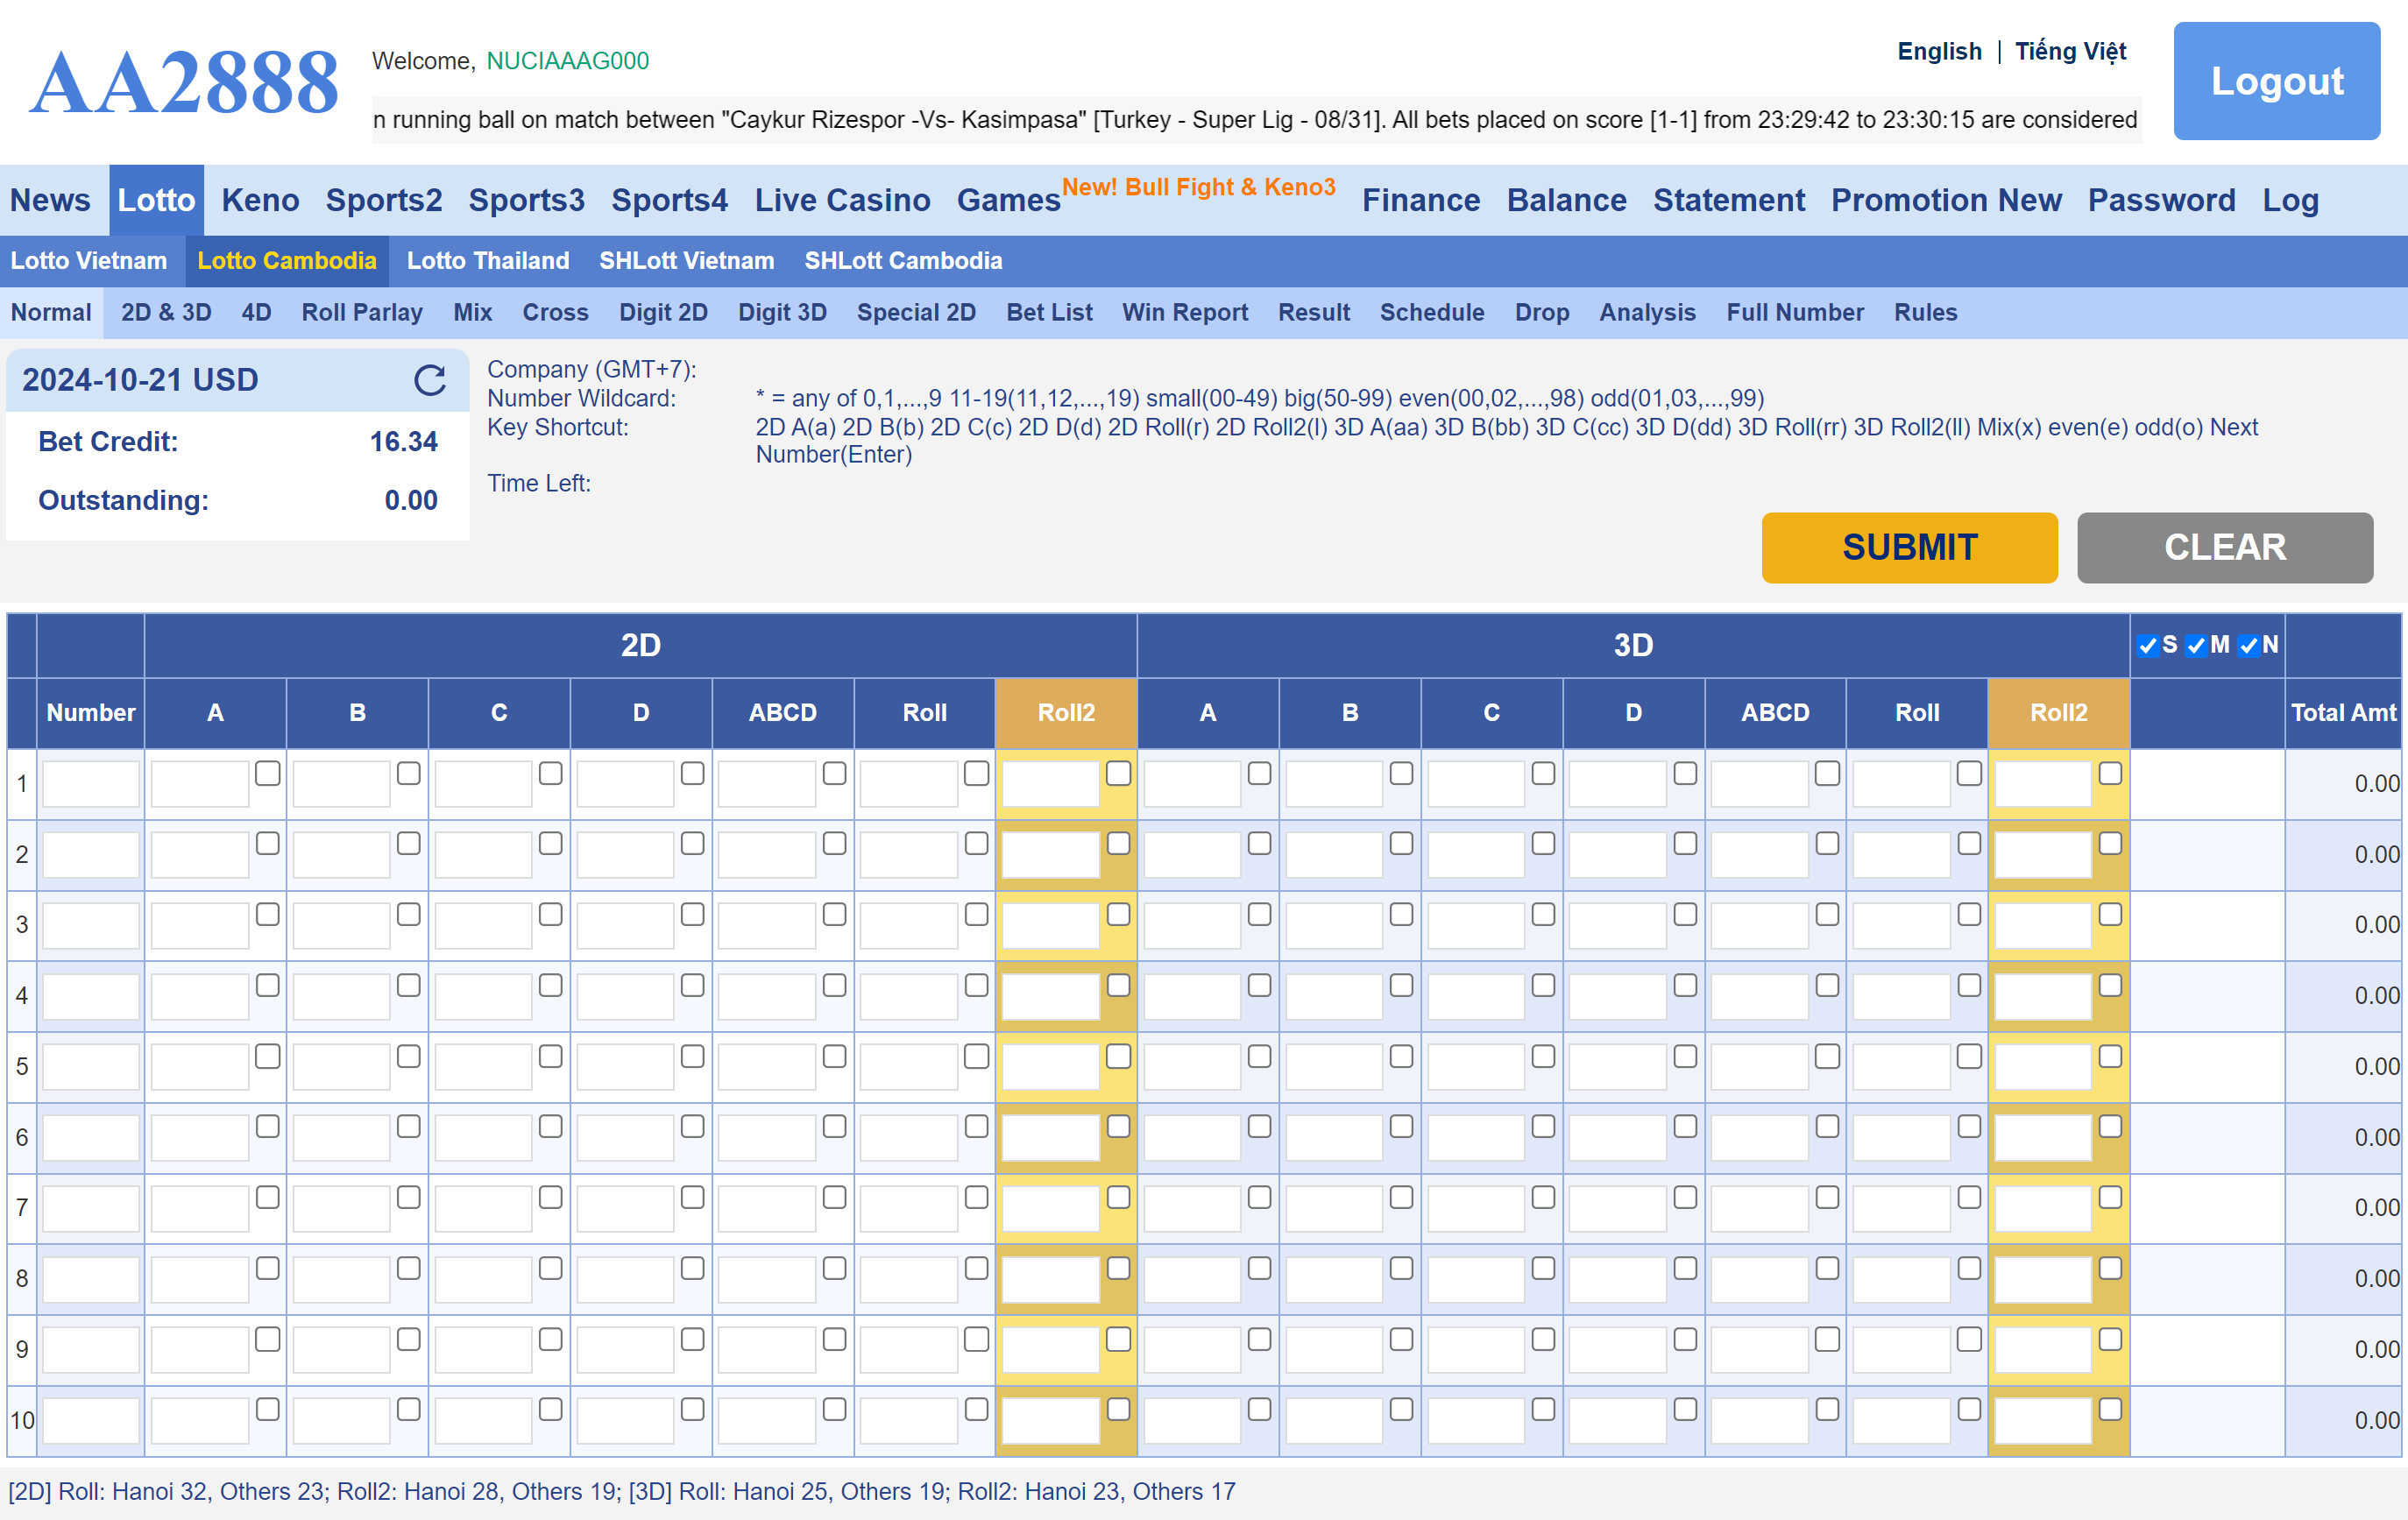Select the Special 2D tab
This screenshot has height=1520, width=2408.
coord(916,312)
